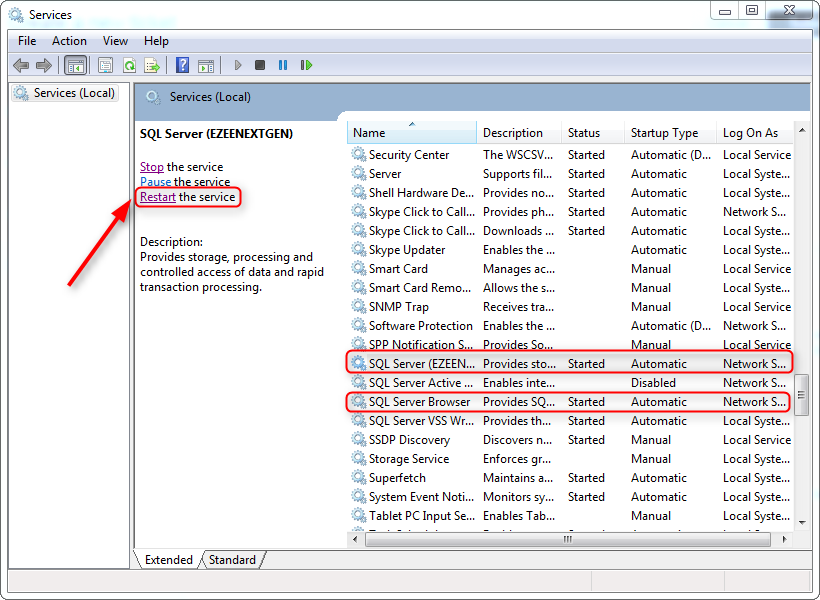The height and width of the screenshot is (600, 820).
Task: Toggle the Show/Hide Console Tree icon
Action: pyautogui.click(x=75, y=65)
